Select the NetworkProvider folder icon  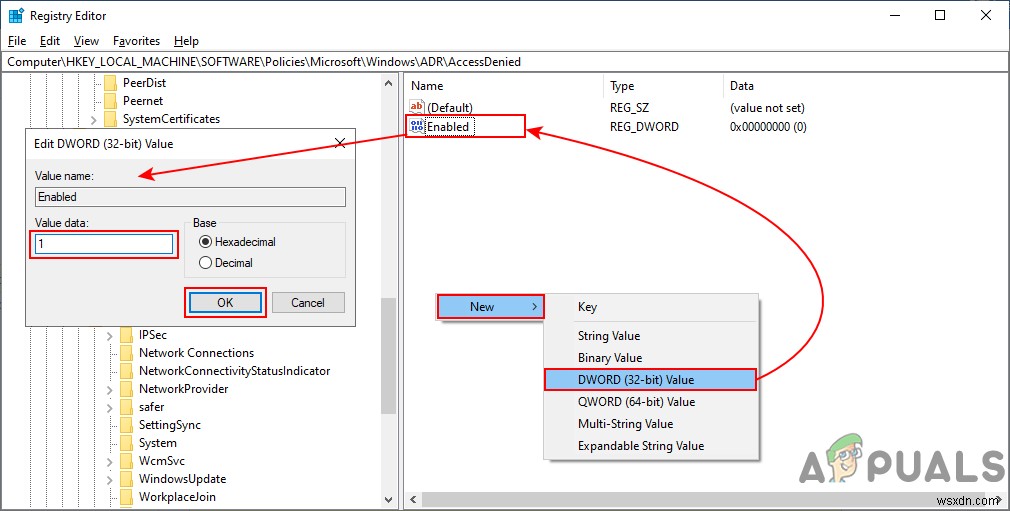pyautogui.click(x=127, y=389)
